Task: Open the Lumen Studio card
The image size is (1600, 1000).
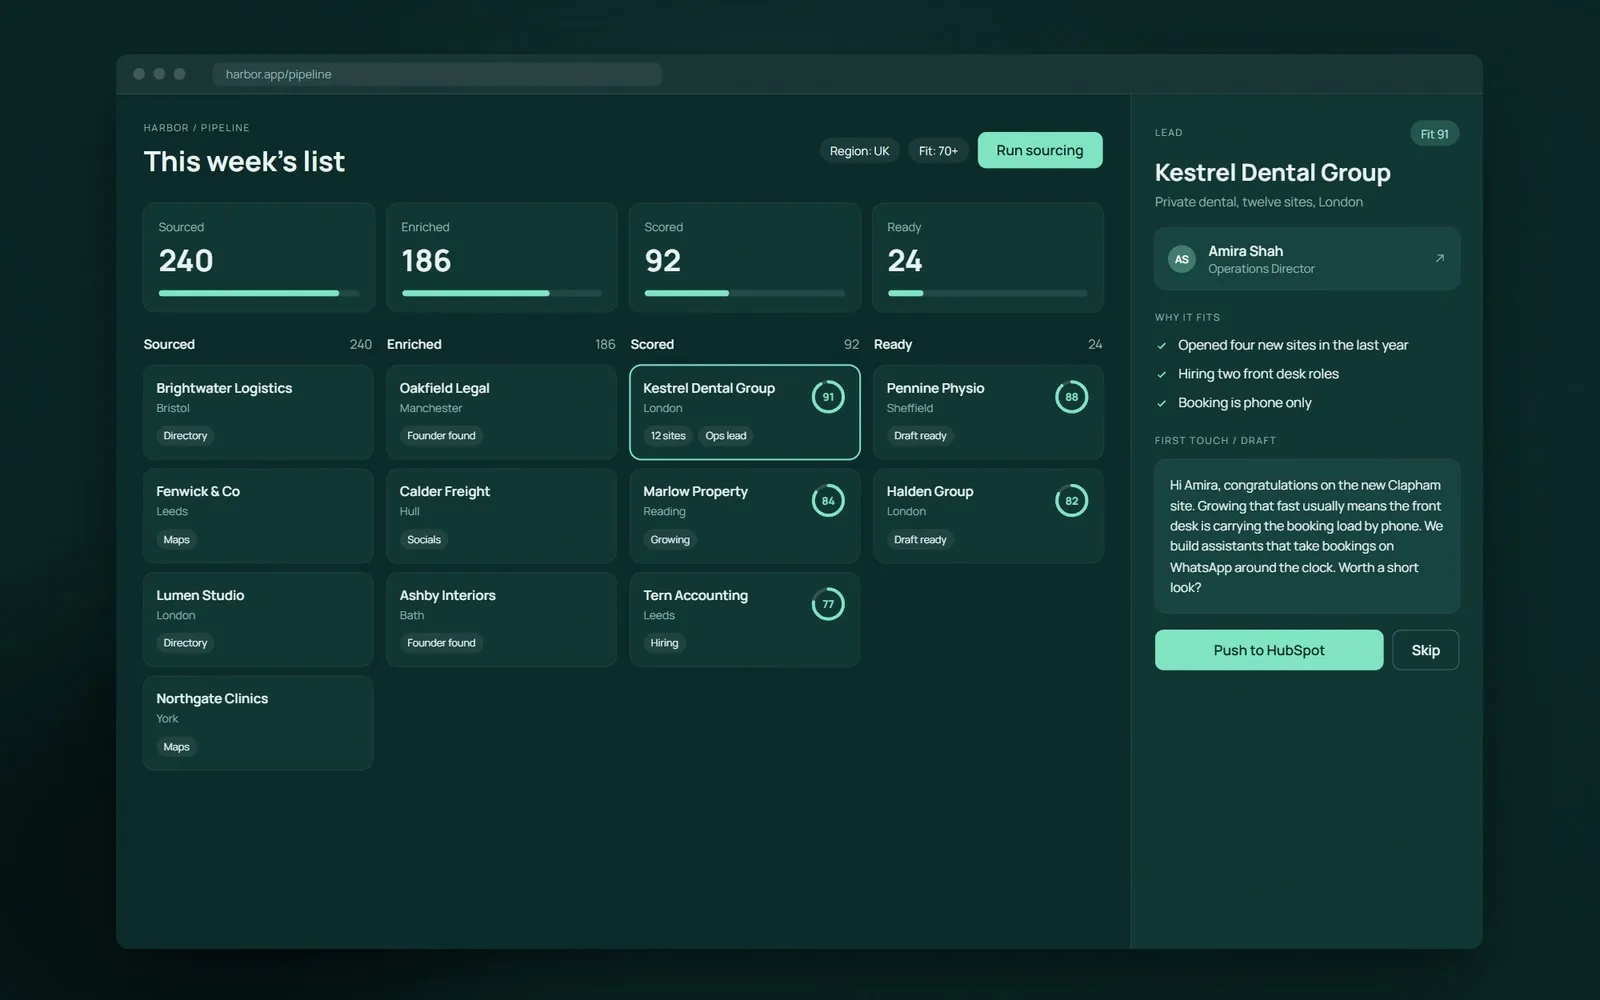Action: click(258, 619)
